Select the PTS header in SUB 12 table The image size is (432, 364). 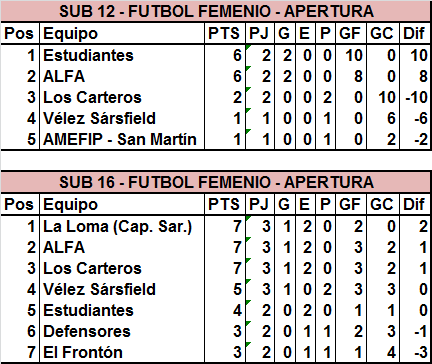click(225, 33)
